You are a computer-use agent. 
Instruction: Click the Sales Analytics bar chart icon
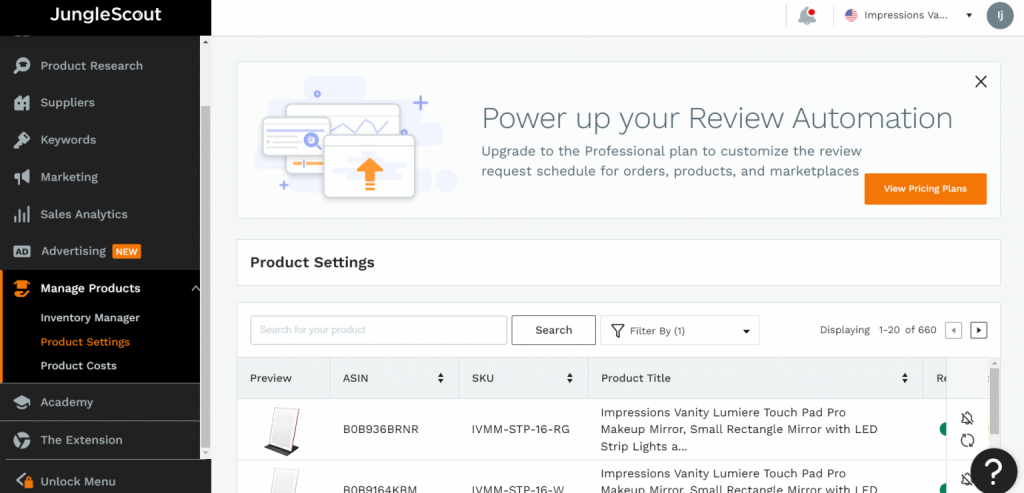(x=22, y=214)
